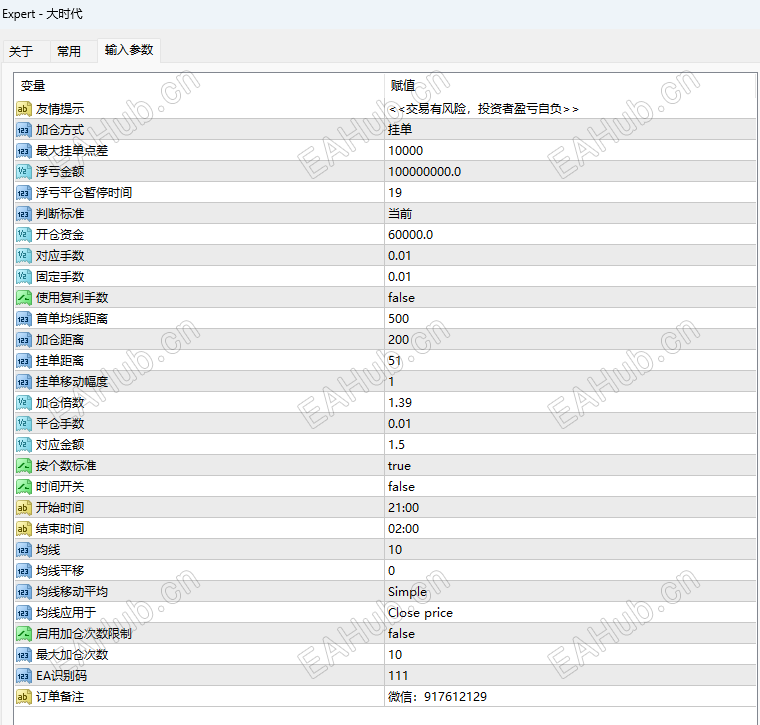Click the string icon beside 友情提示

click(x=24, y=109)
